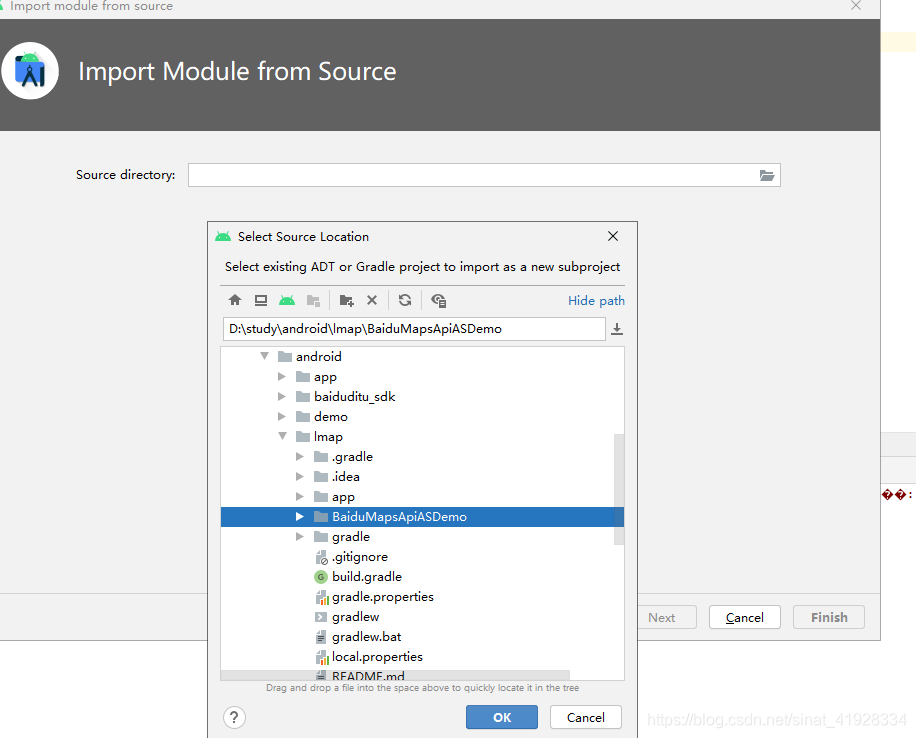Viewport: 916px width, 738px height.
Task: Expand the .gradle folder
Action: pos(300,456)
